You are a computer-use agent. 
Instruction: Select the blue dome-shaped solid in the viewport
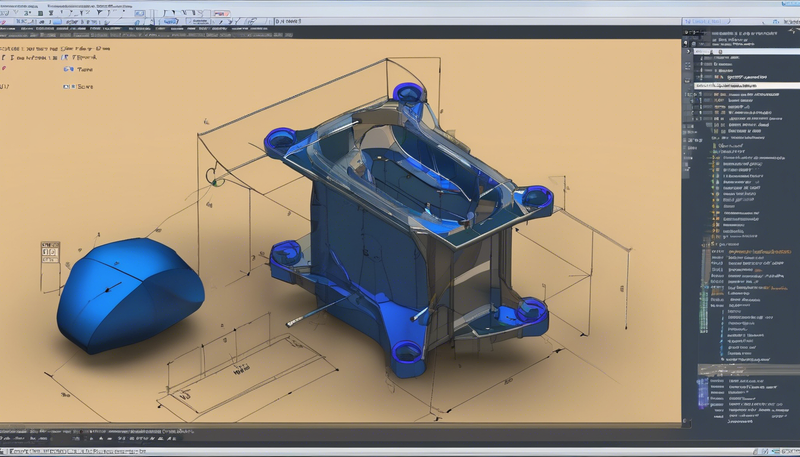tap(130, 295)
